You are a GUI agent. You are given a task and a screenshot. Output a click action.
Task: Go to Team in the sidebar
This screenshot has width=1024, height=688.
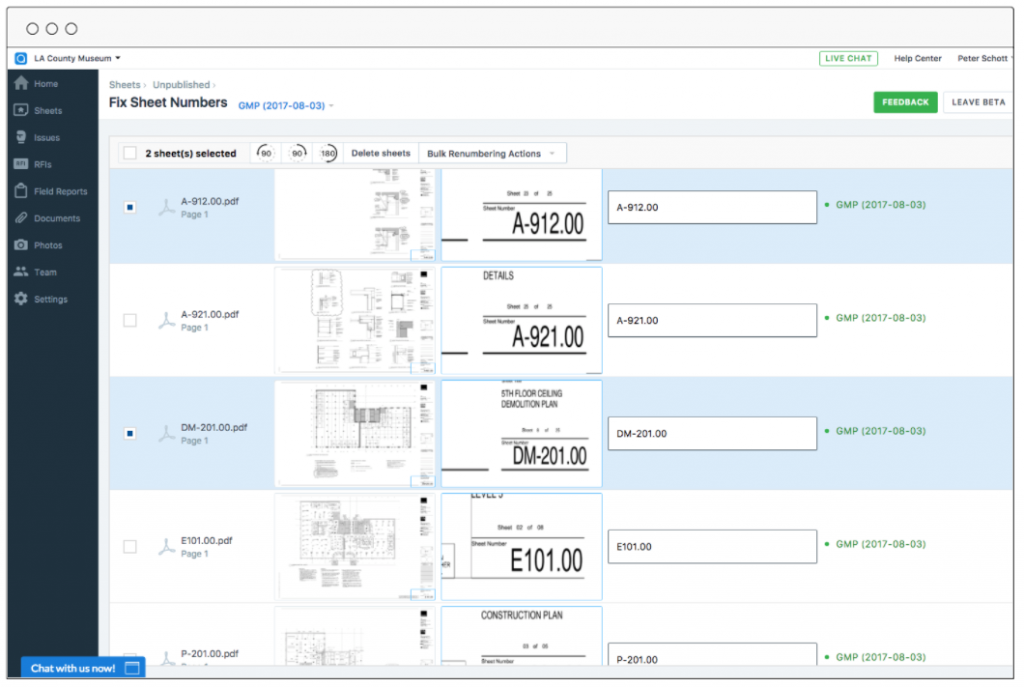tap(45, 272)
